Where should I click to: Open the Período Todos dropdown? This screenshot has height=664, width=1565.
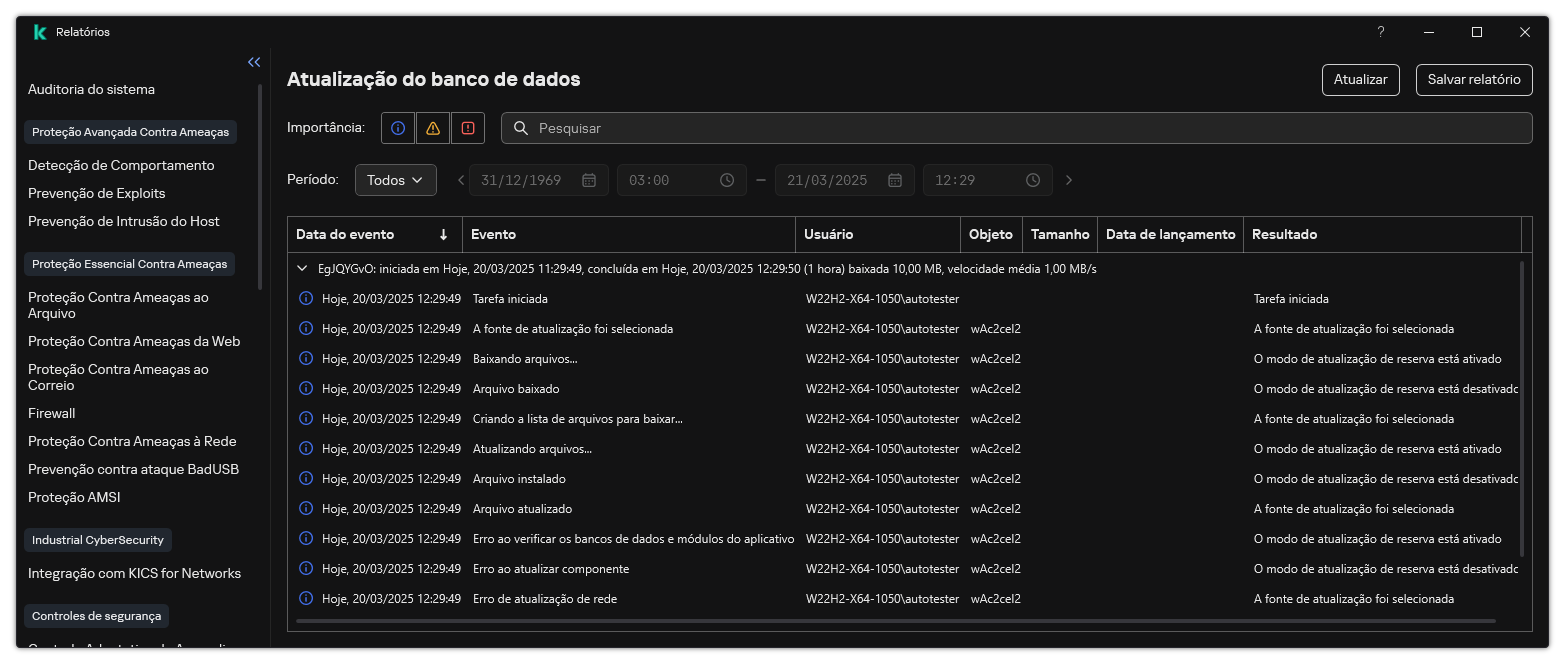pos(395,180)
